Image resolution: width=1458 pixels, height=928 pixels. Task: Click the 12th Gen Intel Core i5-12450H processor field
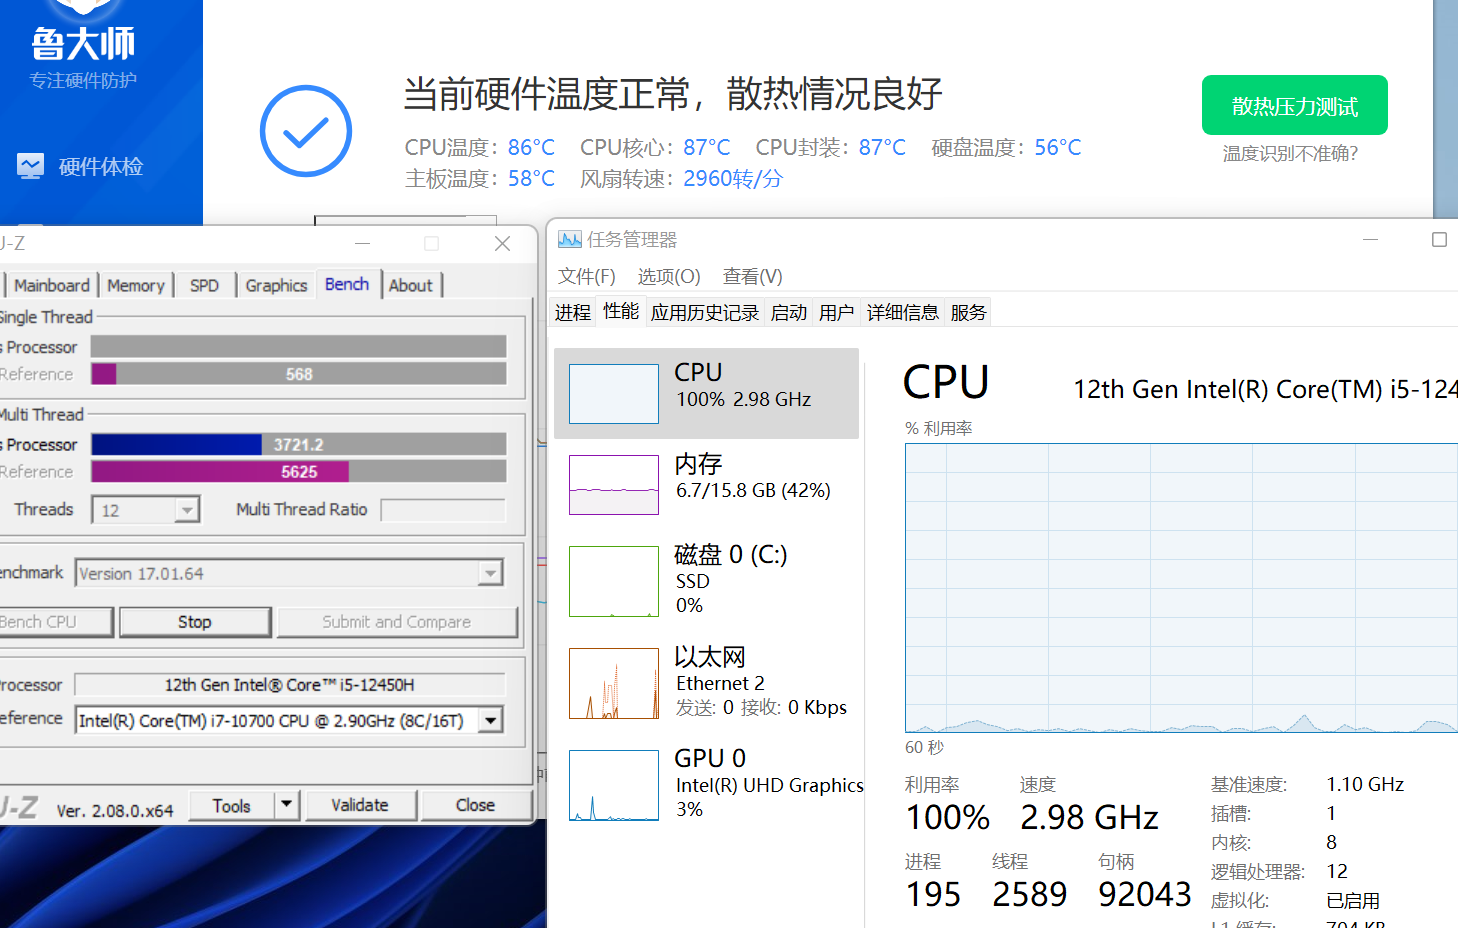[290, 685]
